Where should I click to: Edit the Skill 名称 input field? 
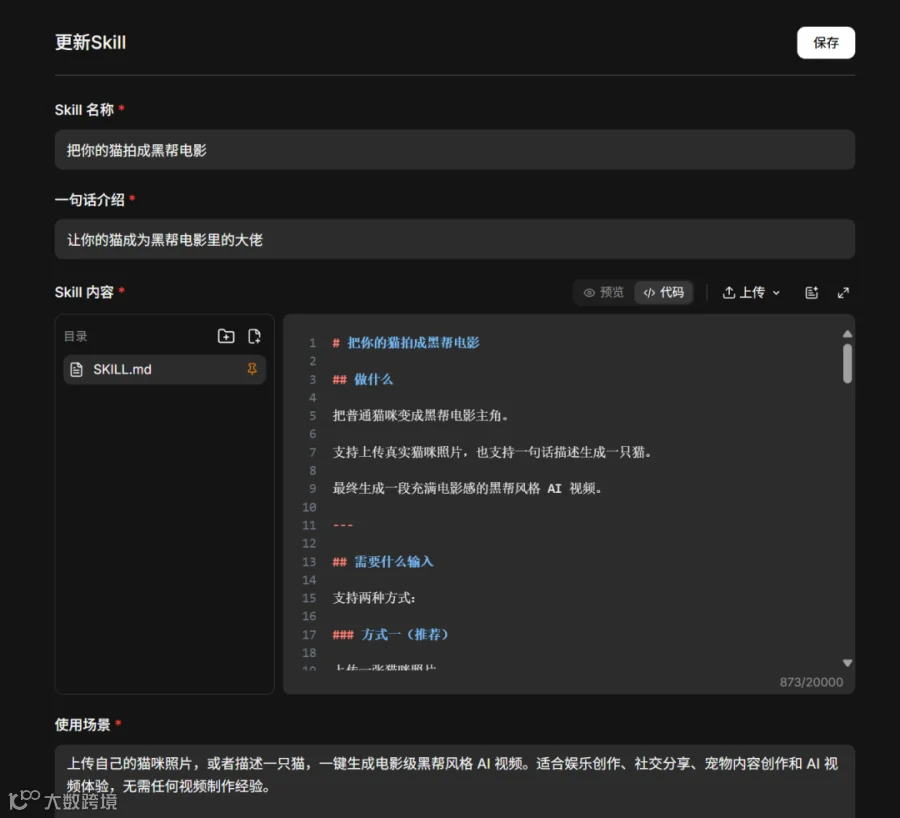[x=455, y=150]
